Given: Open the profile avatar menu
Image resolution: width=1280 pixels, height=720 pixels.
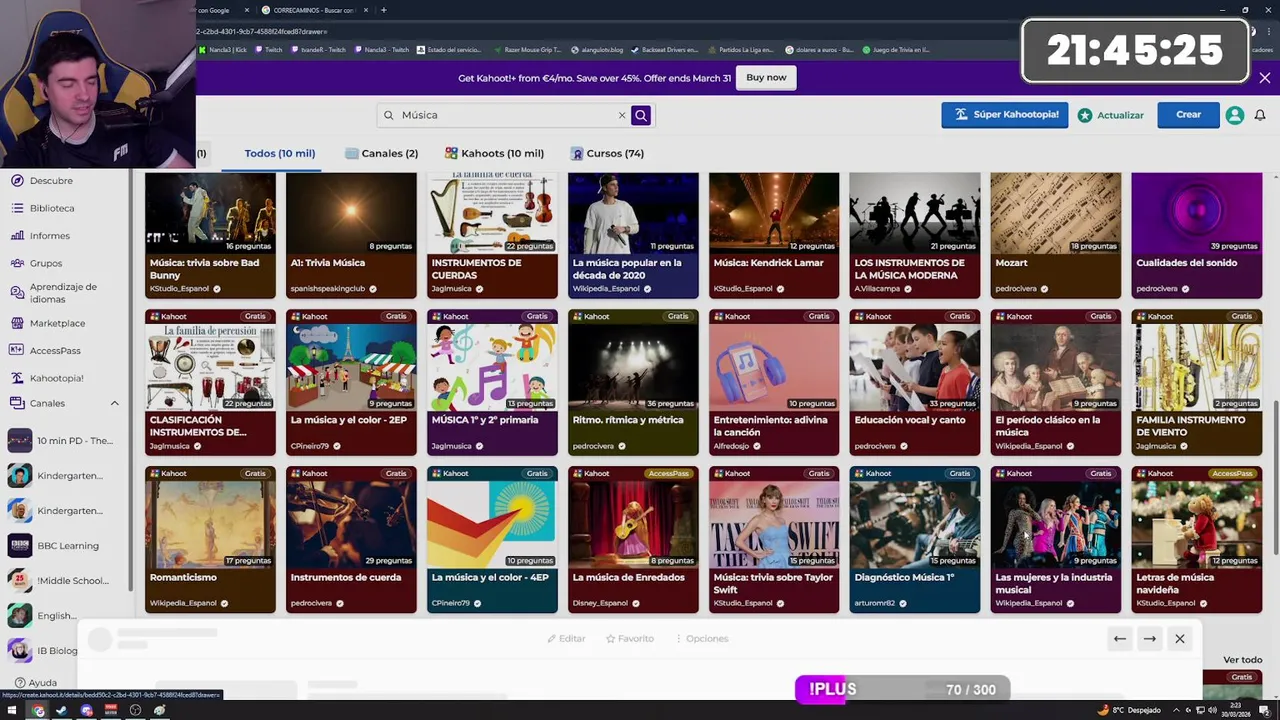Looking at the screenshot, I should pos(1235,115).
